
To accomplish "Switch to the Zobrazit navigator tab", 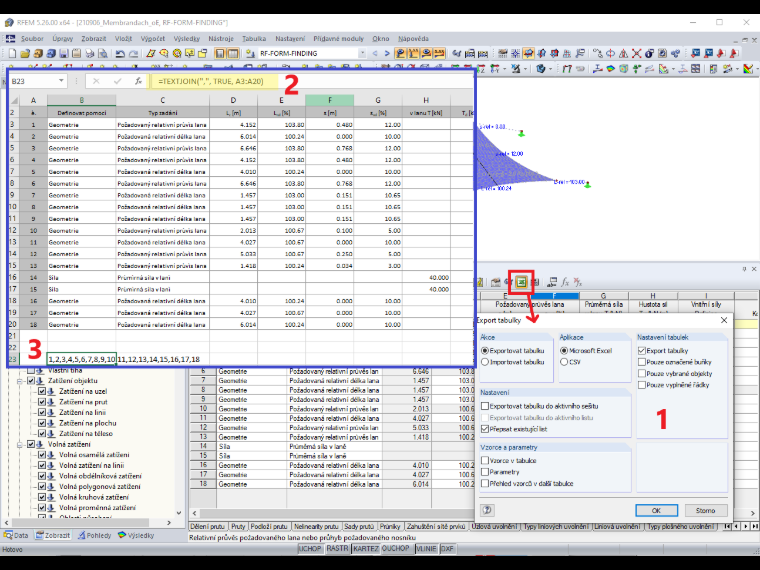I will click(53, 536).
